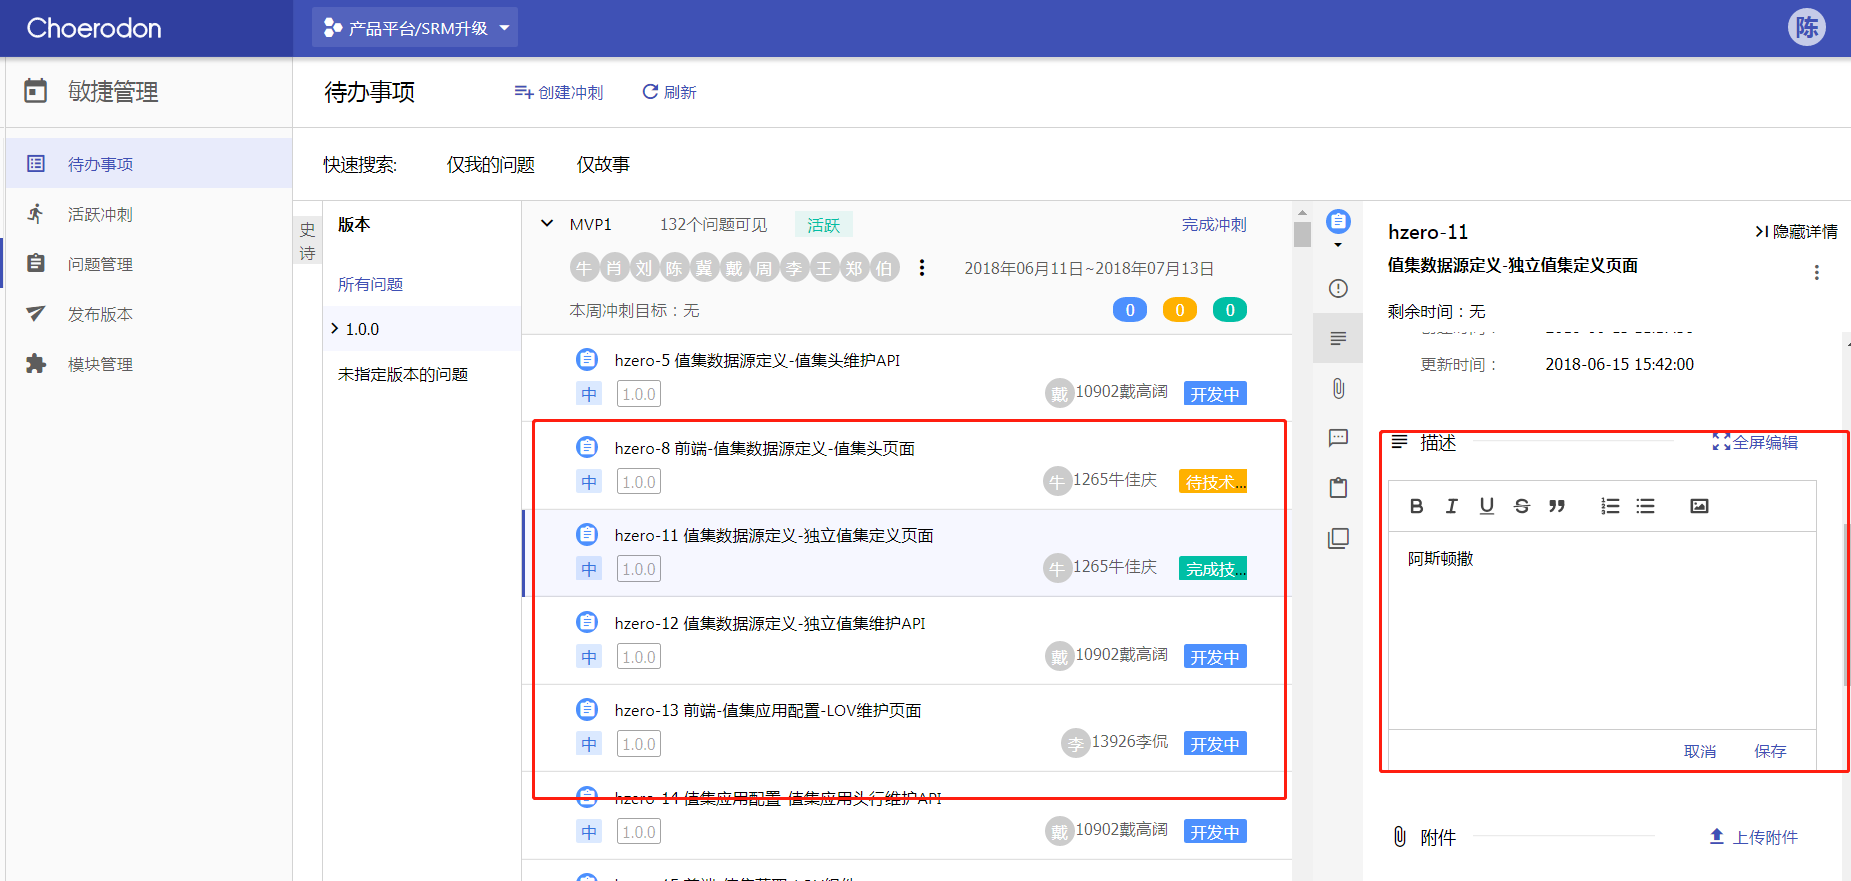1851x881 pixels.
Task: Click green status count badge 0
Action: [1230, 310]
